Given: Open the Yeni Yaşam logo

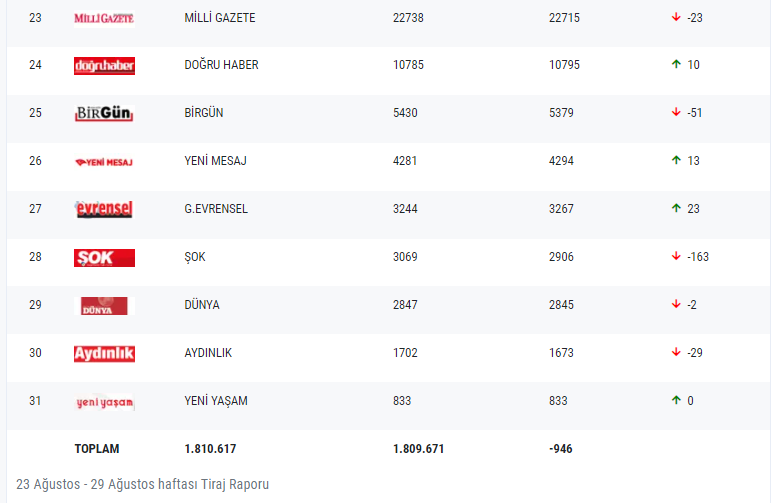Looking at the screenshot, I should click(x=104, y=402).
